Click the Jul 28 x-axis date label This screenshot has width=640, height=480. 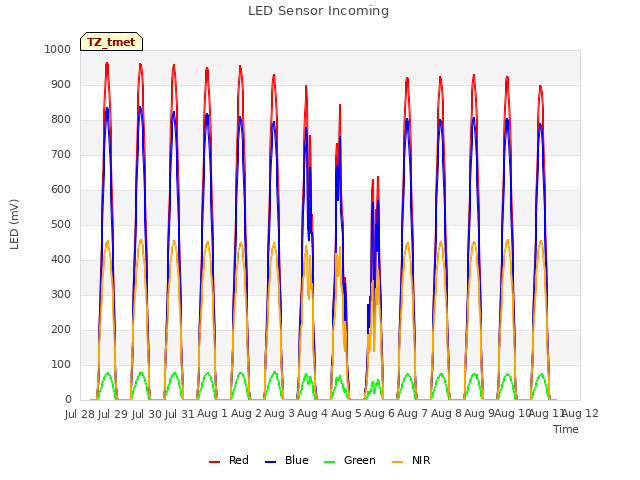80,414
